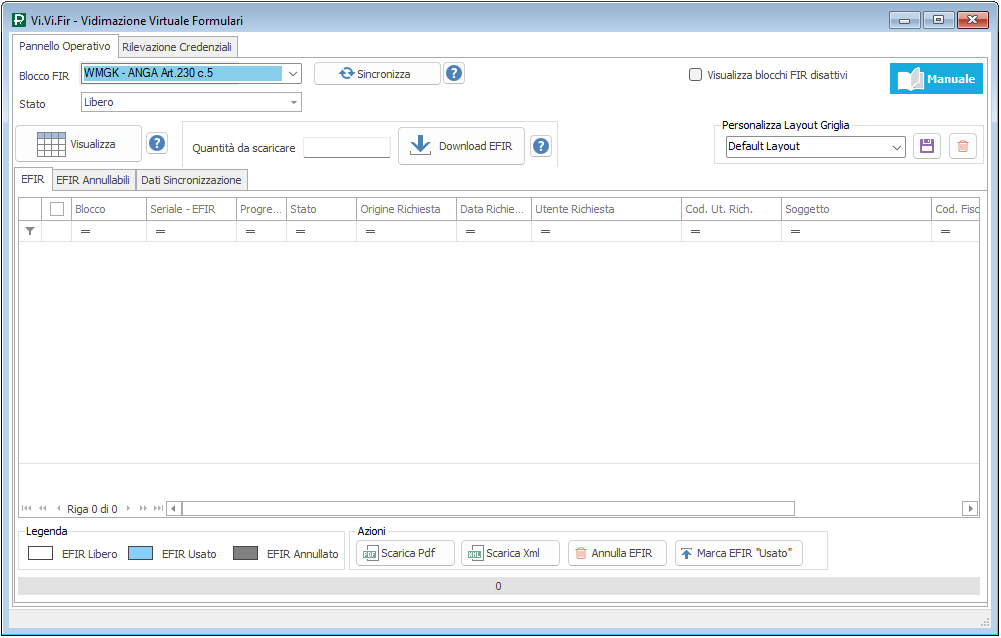This screenshot has height=638, width=1001.
Task: Enable Visualizza blocchi FIR disattivi checkbox
Action: (695, 74)
